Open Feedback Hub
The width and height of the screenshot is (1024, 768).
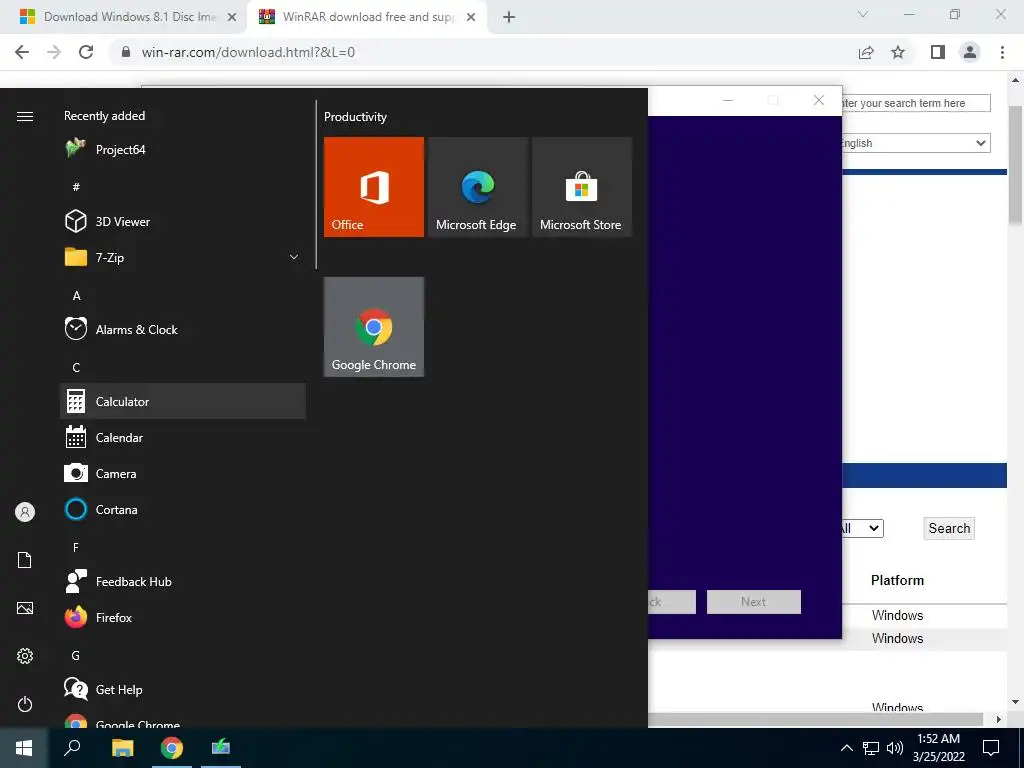coord(183,581)
